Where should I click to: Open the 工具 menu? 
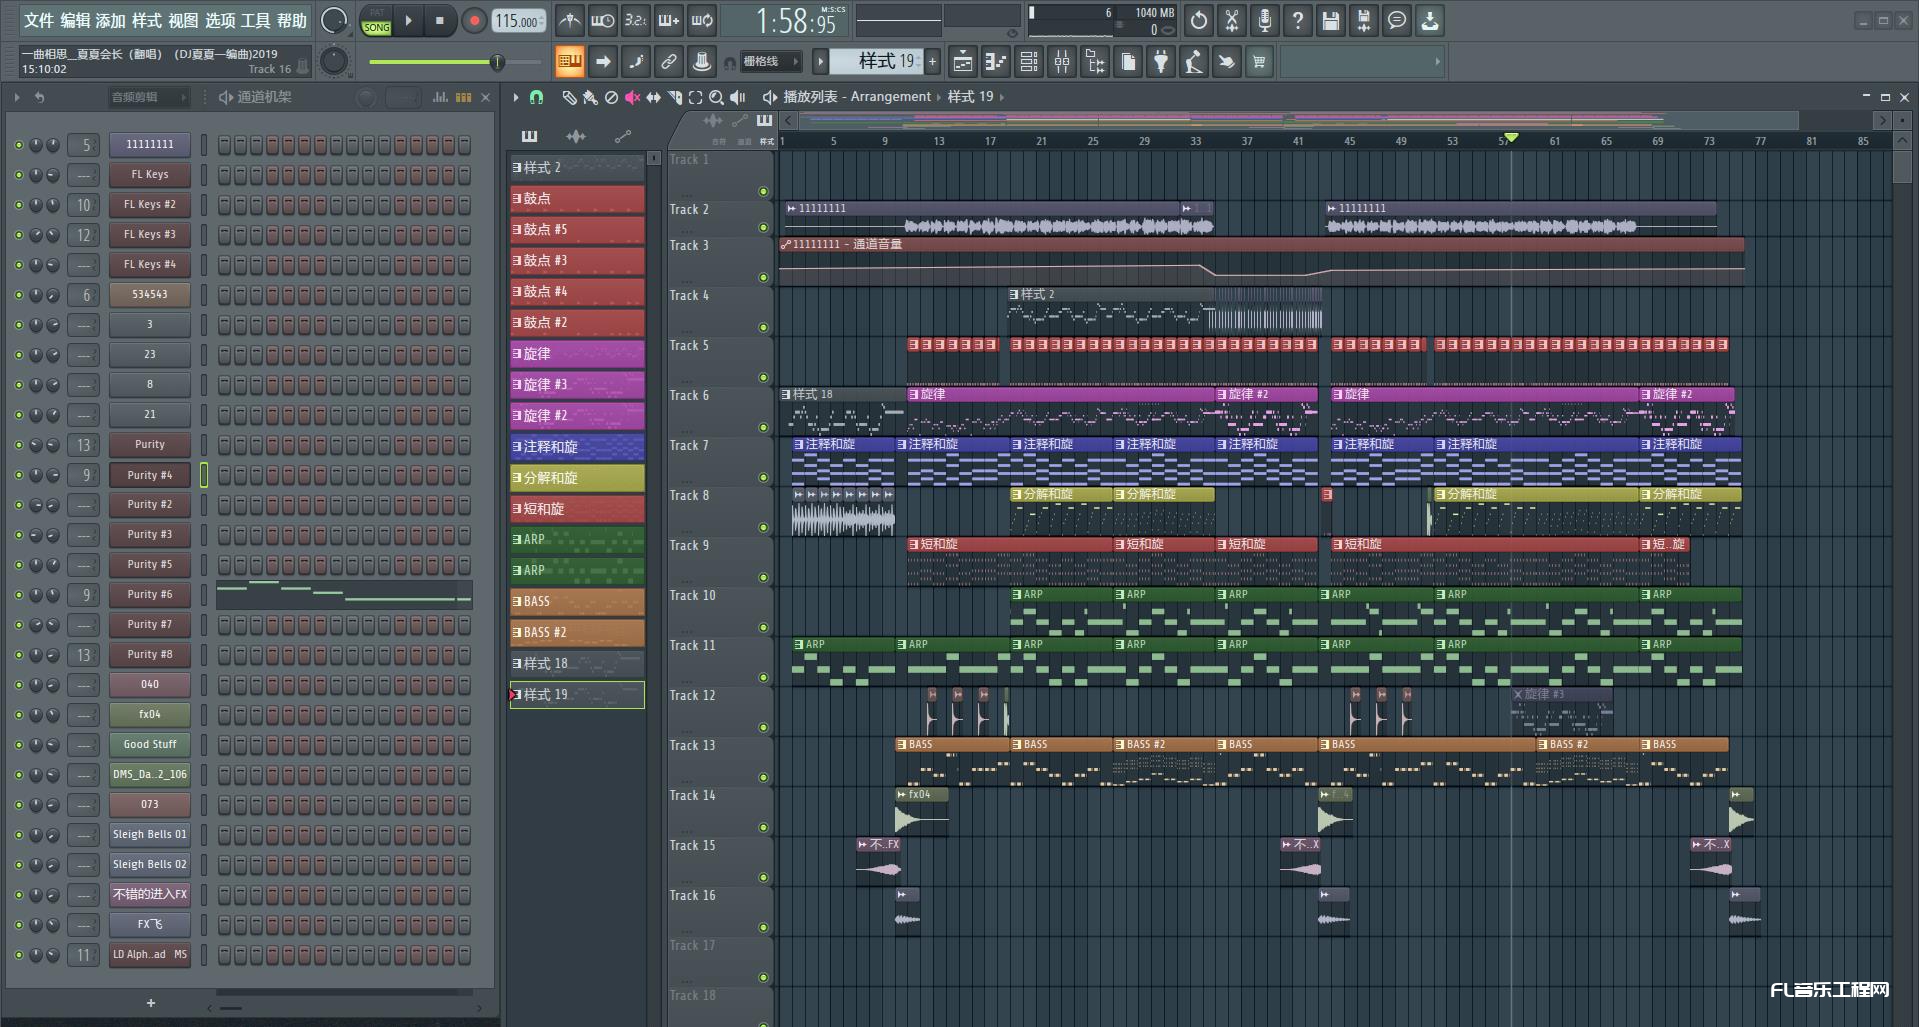[256, 20]
